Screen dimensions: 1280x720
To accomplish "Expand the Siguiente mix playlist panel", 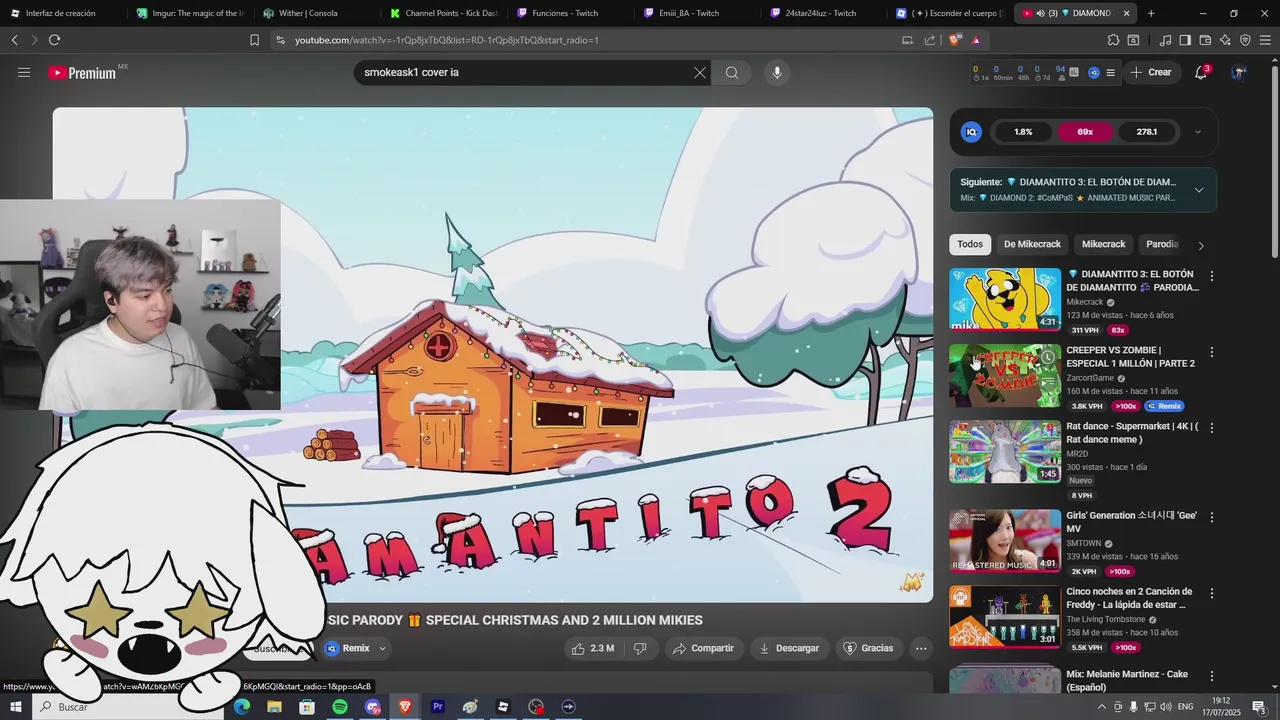I will click(1199, 190).
